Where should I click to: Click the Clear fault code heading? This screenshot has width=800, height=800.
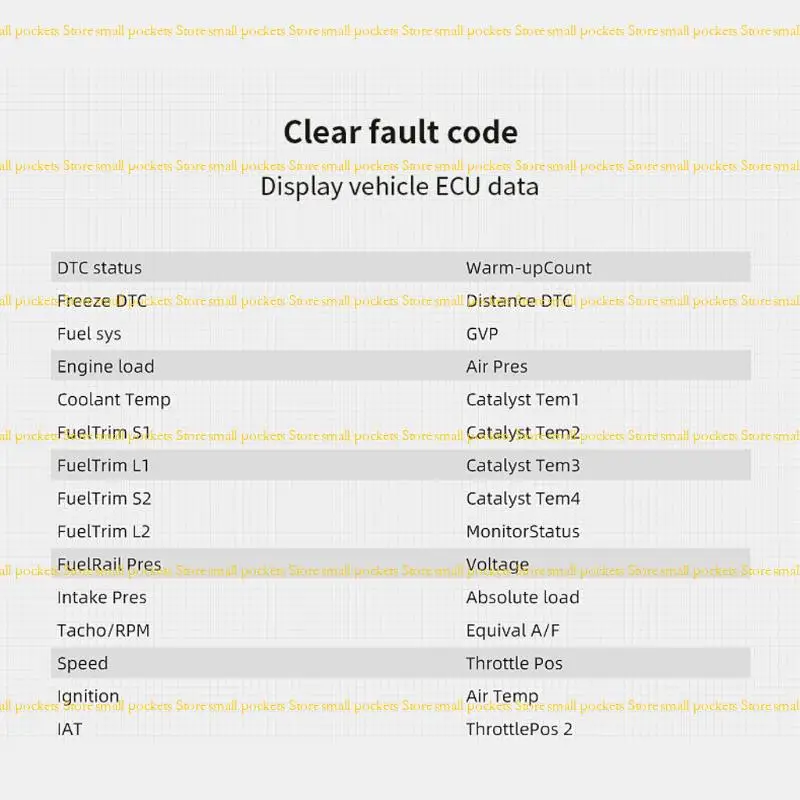[x=401, y=132]
